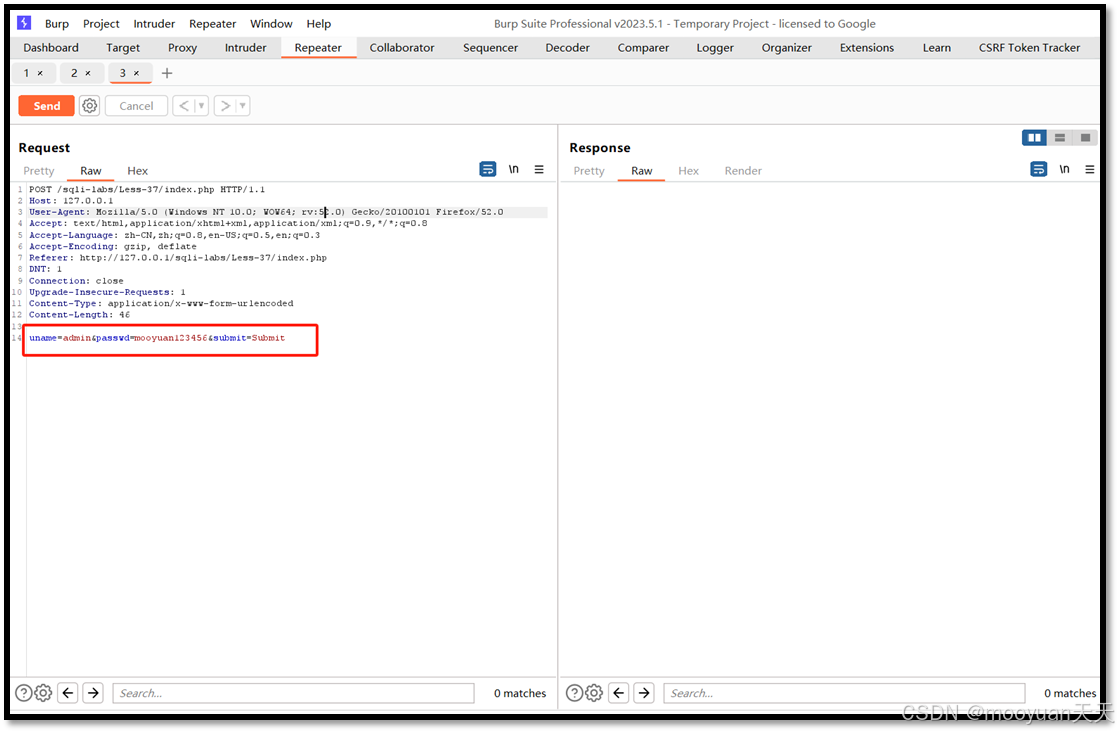Jump to previous Response search match
Screen dimensions: 1119x733
pos(619,692)
